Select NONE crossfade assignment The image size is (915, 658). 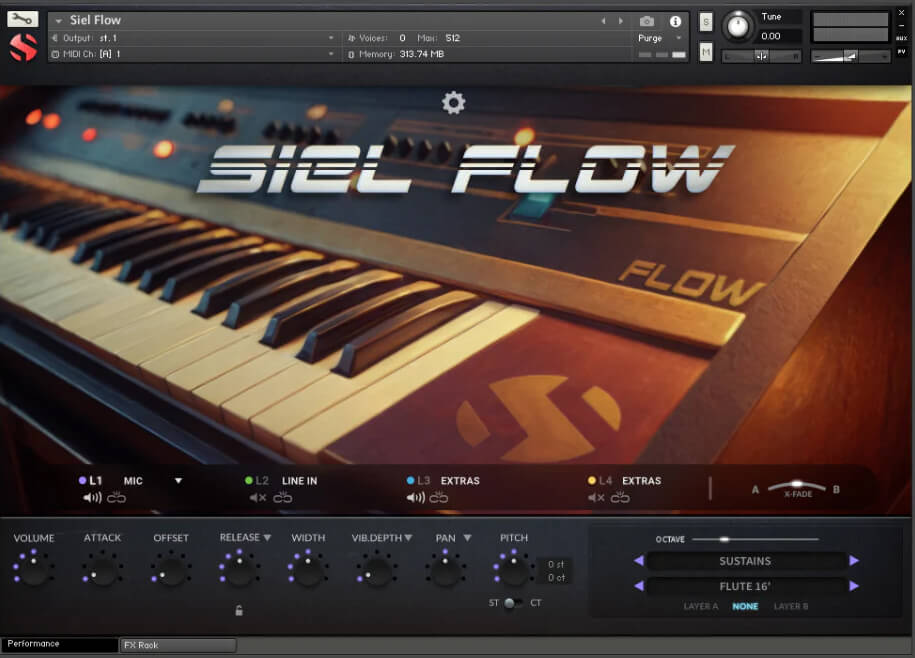tap(745, 606)
